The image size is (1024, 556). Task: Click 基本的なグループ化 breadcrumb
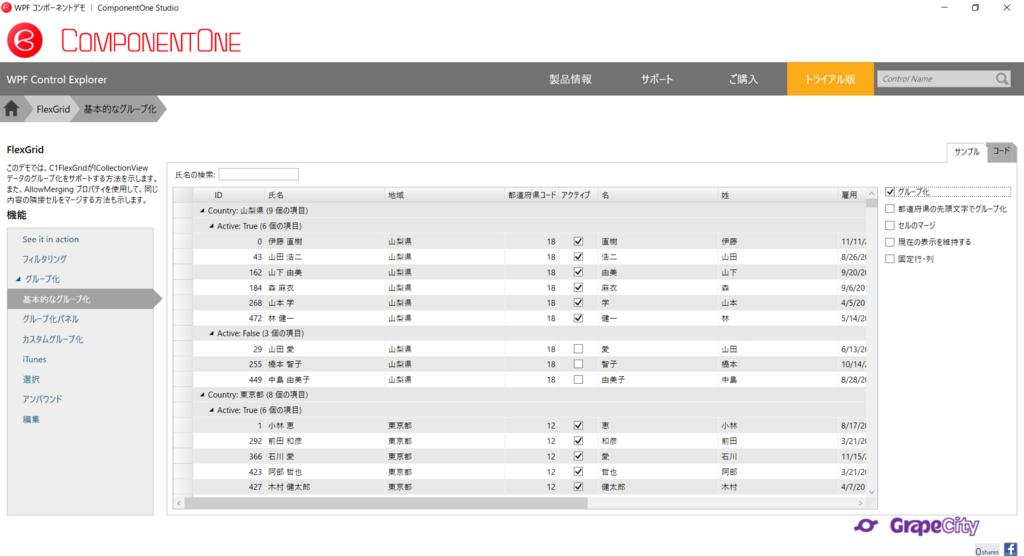120,109
